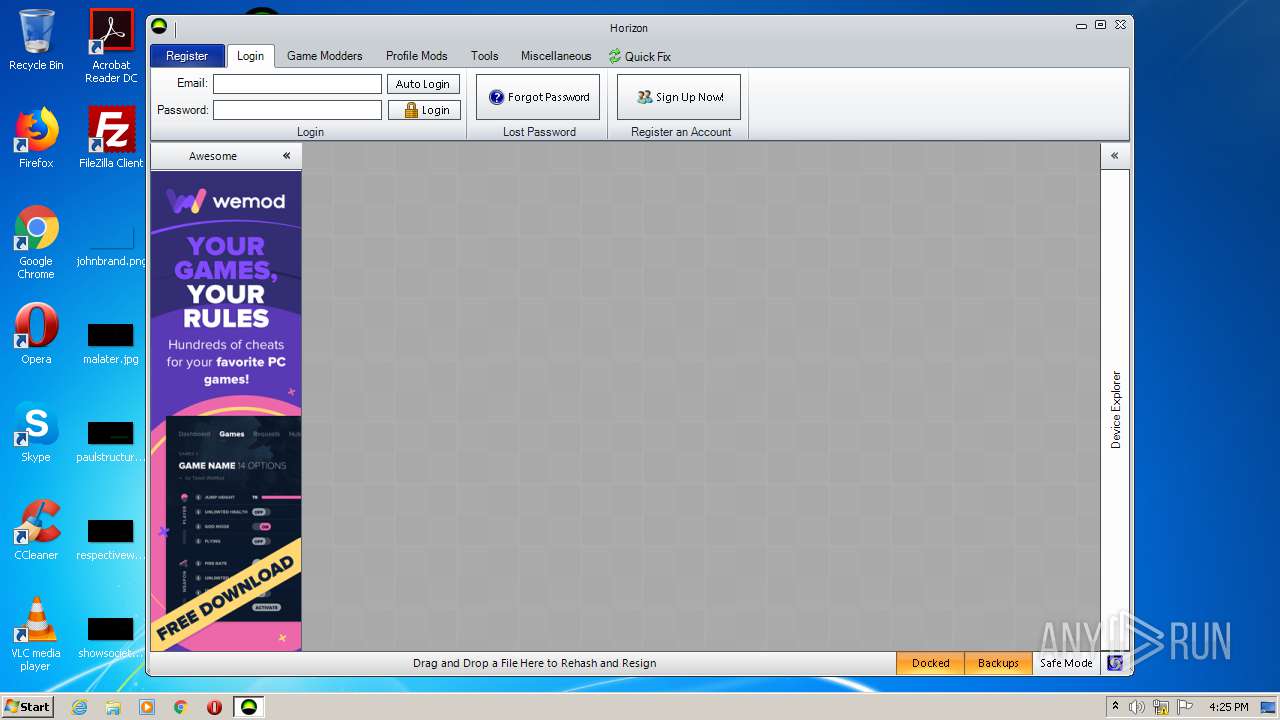Viewport: 1280px width, 720px height.
Task: Select paulstructur... desktop file
Action: (x=111, y=441)
